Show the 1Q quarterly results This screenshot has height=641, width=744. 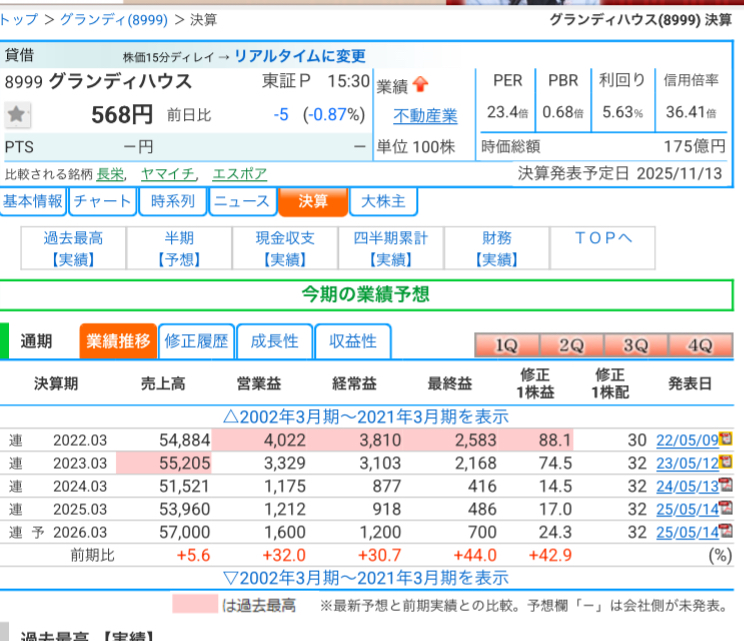506,345
